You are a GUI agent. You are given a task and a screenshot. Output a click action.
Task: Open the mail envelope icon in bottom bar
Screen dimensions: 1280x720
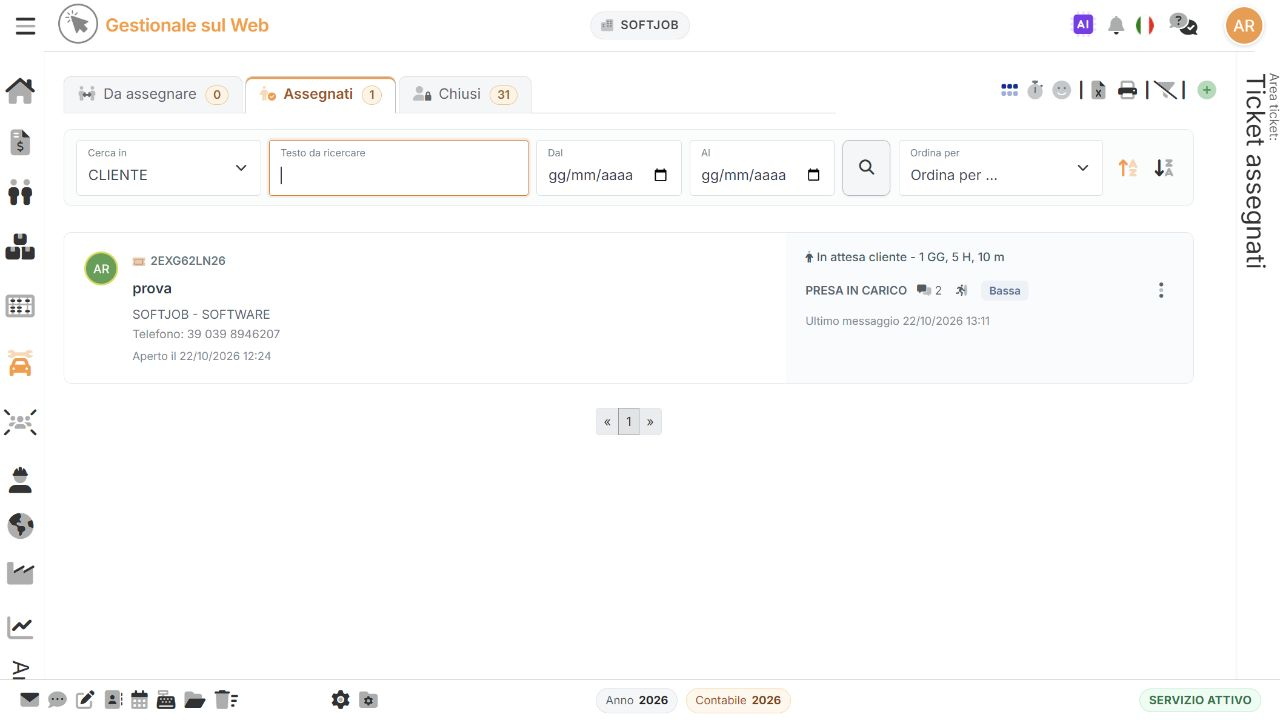pyautogui.click(x=30, y=700)
